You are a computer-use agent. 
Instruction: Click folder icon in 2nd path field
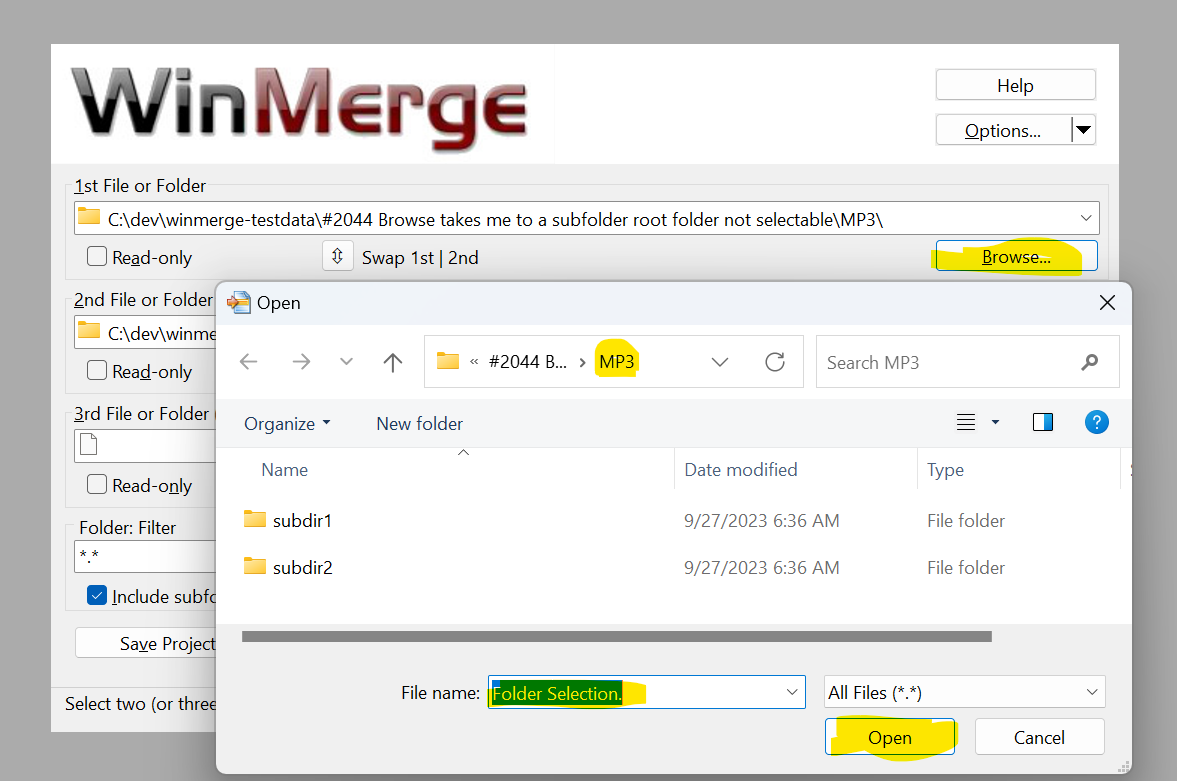click(89, 331)
